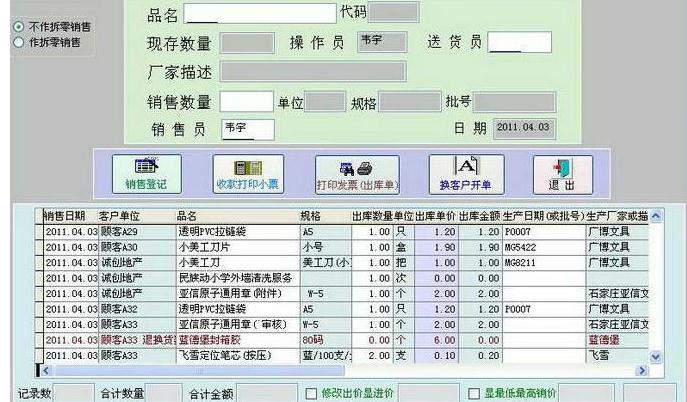Select the 作拆零销售 radio option
Screen dimensions: 687x402
click(x=18, y=42)
